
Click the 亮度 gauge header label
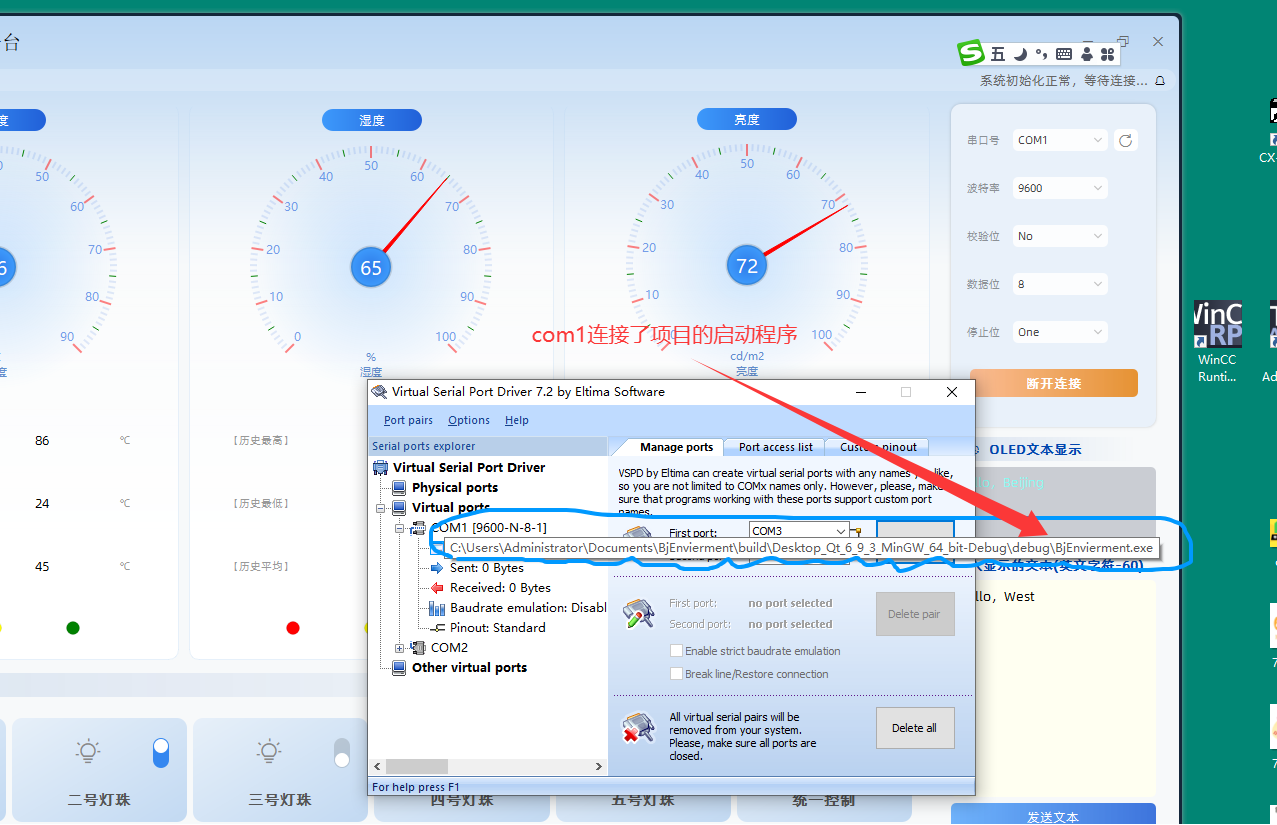746,119
